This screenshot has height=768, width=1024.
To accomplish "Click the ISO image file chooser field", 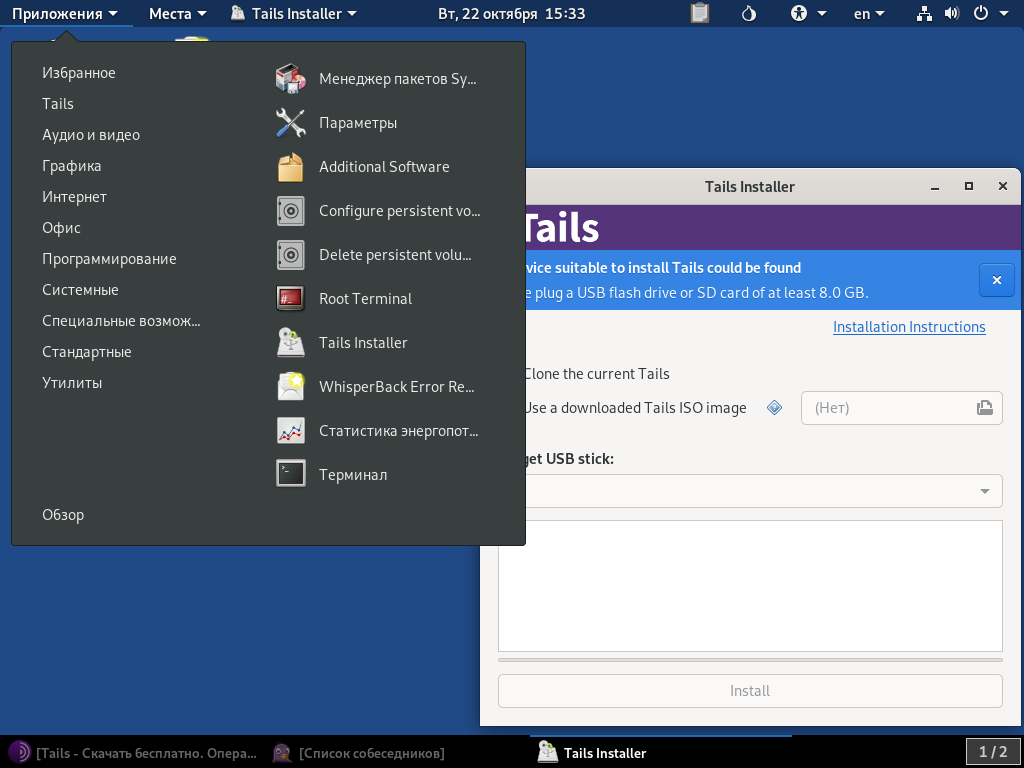I will click(x=901, y=408).
